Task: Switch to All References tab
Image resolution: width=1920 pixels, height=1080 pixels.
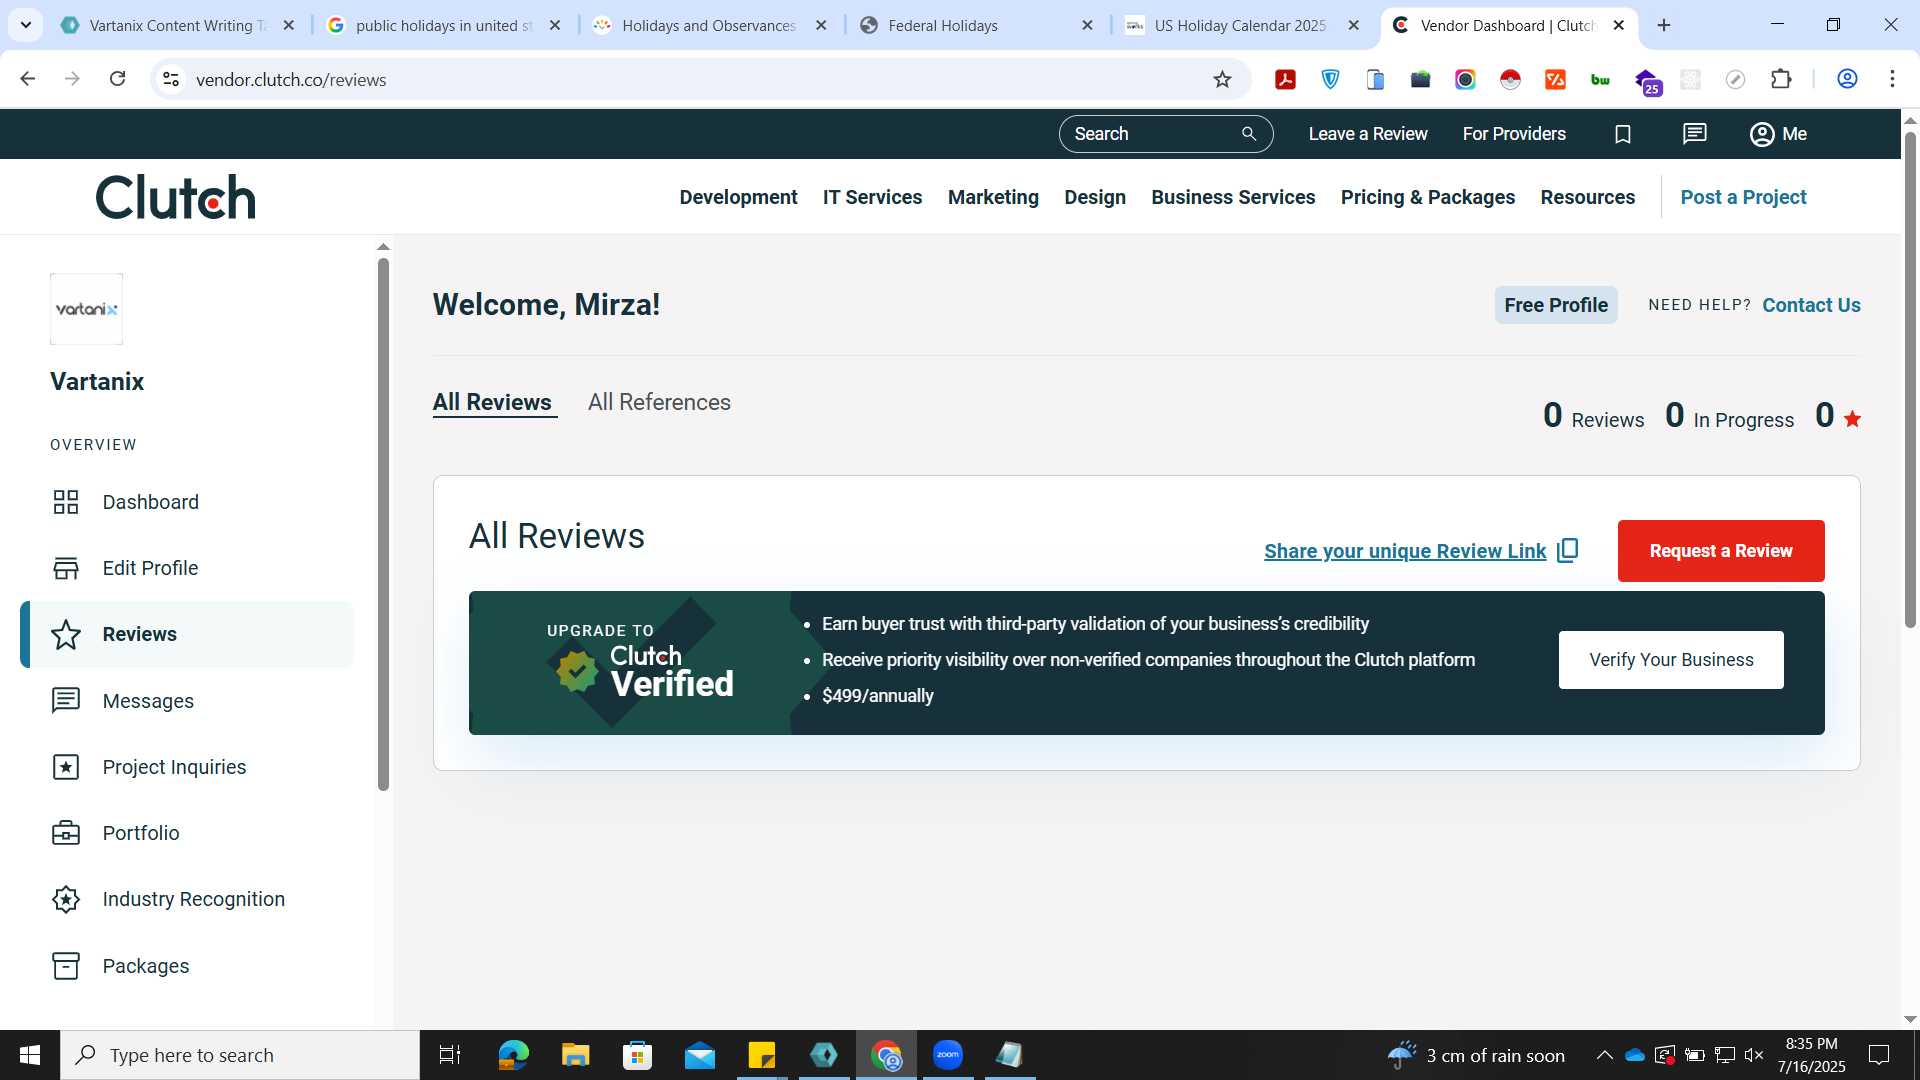Action: pyautogui.click(x=659, y=402)
